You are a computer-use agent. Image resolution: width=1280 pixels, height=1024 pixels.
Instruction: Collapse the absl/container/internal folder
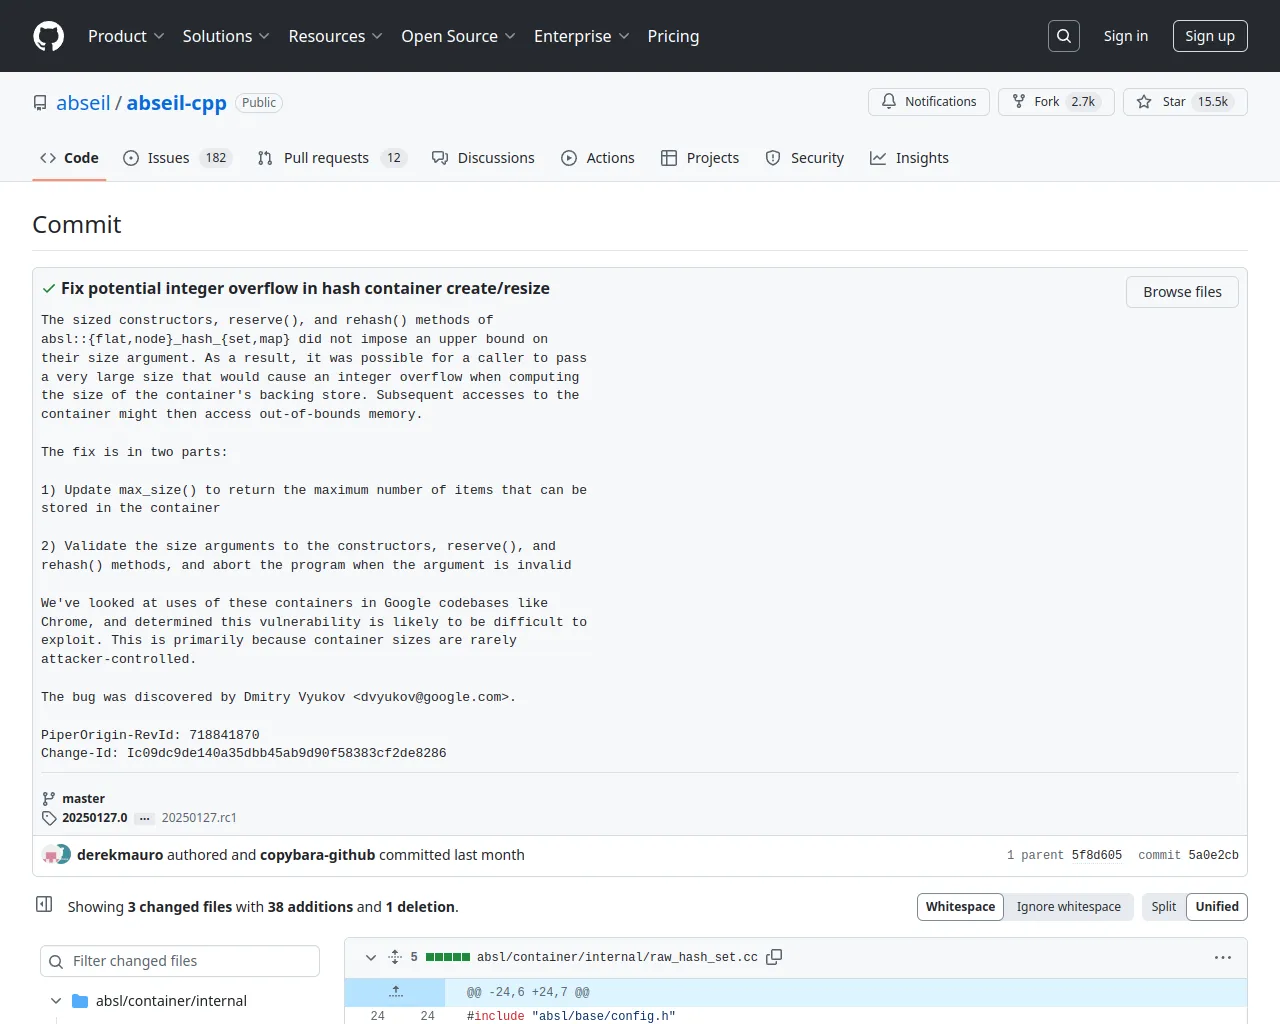[56, 1001]
